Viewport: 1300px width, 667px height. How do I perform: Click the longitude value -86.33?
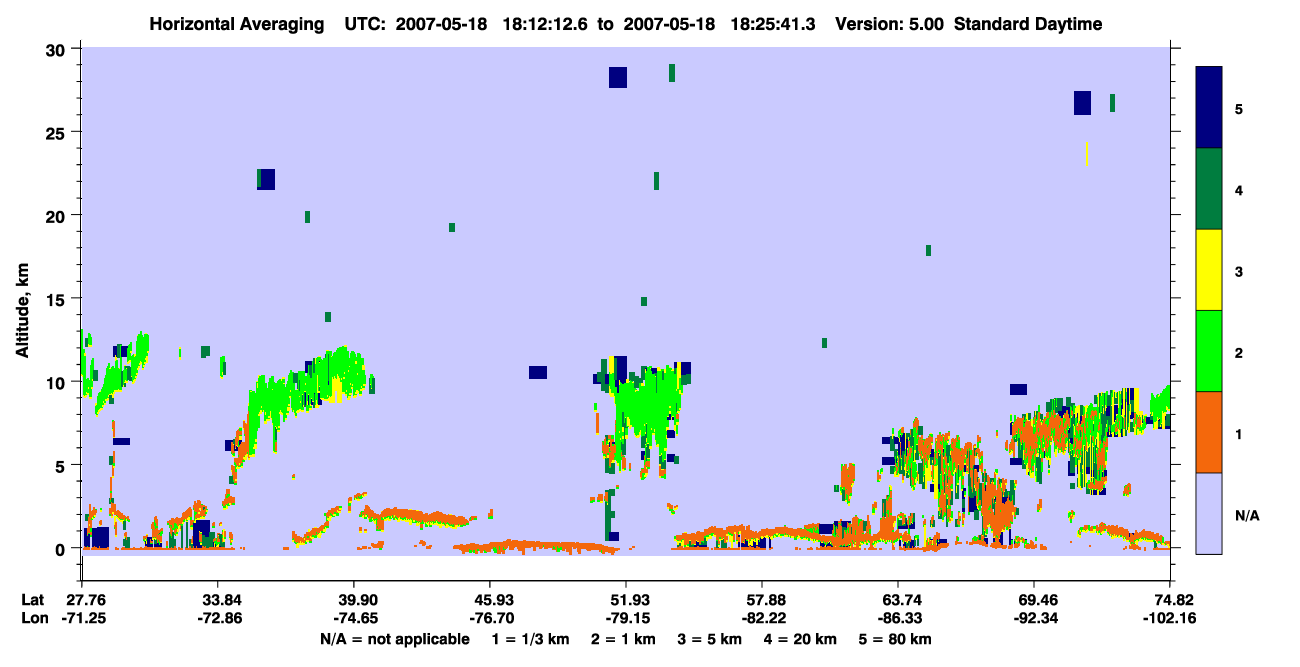point(898,618)
